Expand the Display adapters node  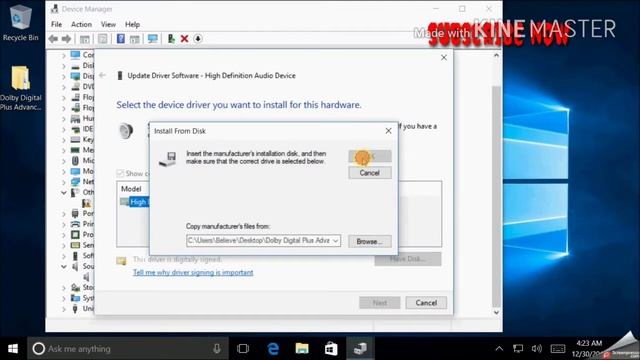(x=64, y=76)
